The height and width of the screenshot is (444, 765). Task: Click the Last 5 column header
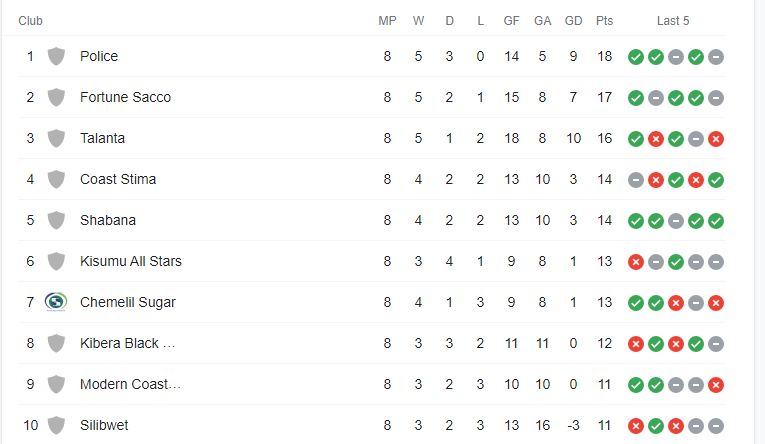(673, 21)
